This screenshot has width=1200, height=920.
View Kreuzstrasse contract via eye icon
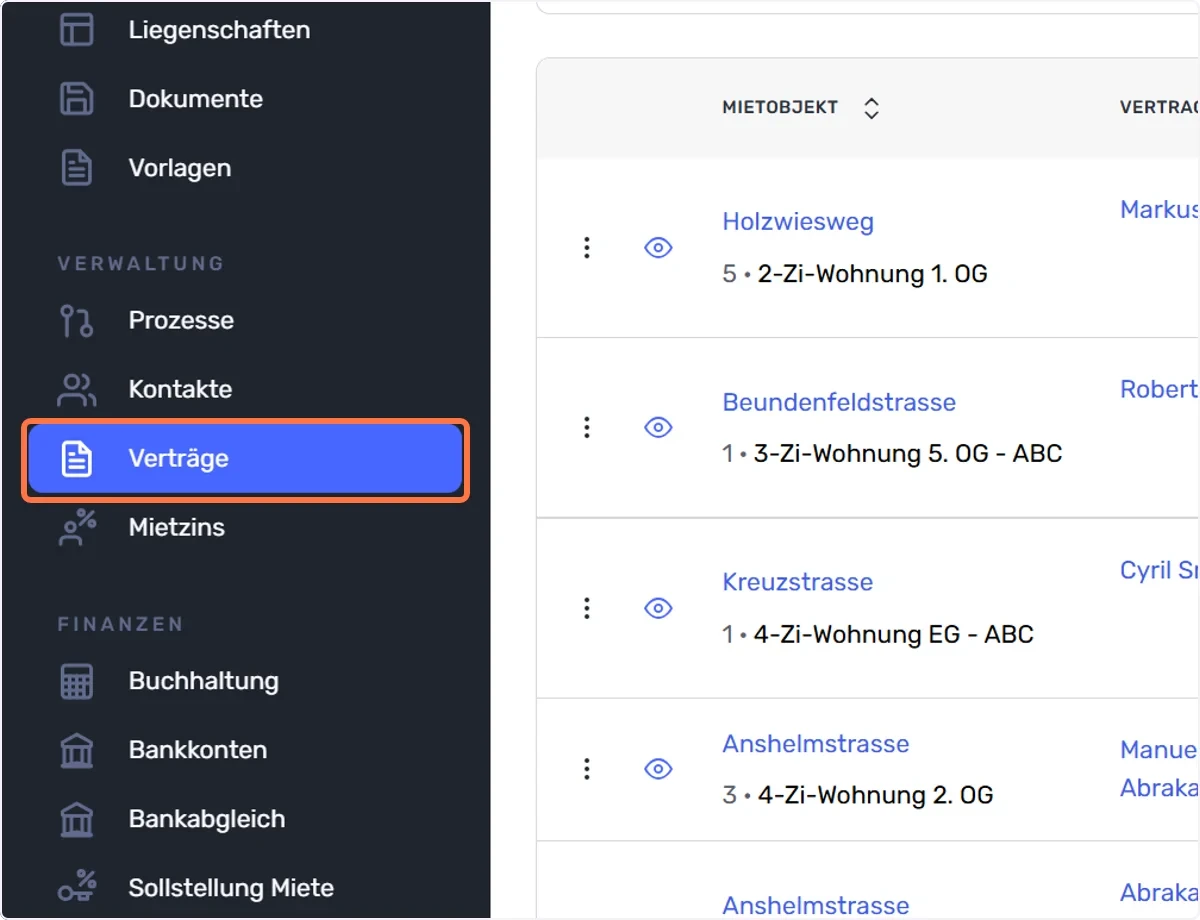tap(658, 608)
